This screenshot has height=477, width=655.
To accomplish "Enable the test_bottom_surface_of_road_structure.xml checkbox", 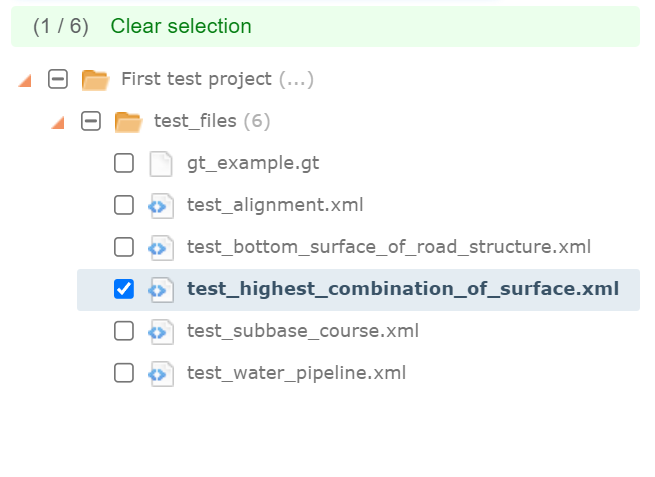I will click(x=124, y=248).
